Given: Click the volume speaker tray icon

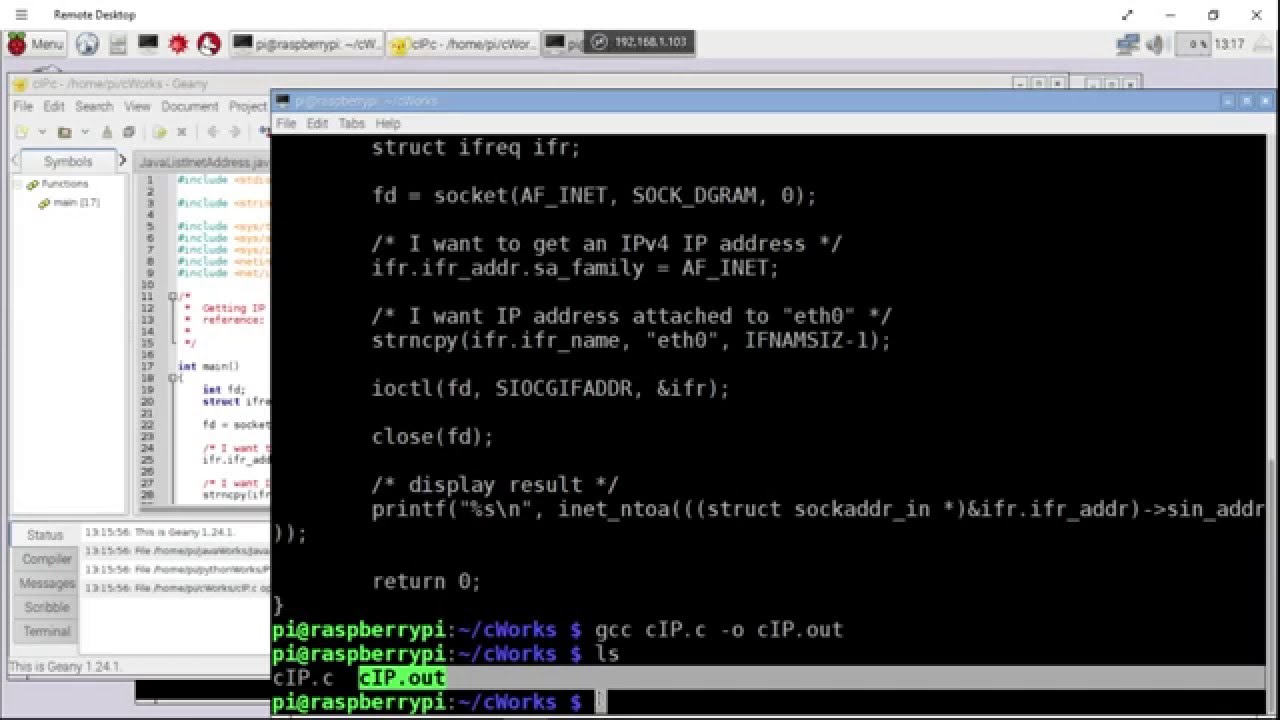Looking at the screenshot, I should click(1155, 44).
